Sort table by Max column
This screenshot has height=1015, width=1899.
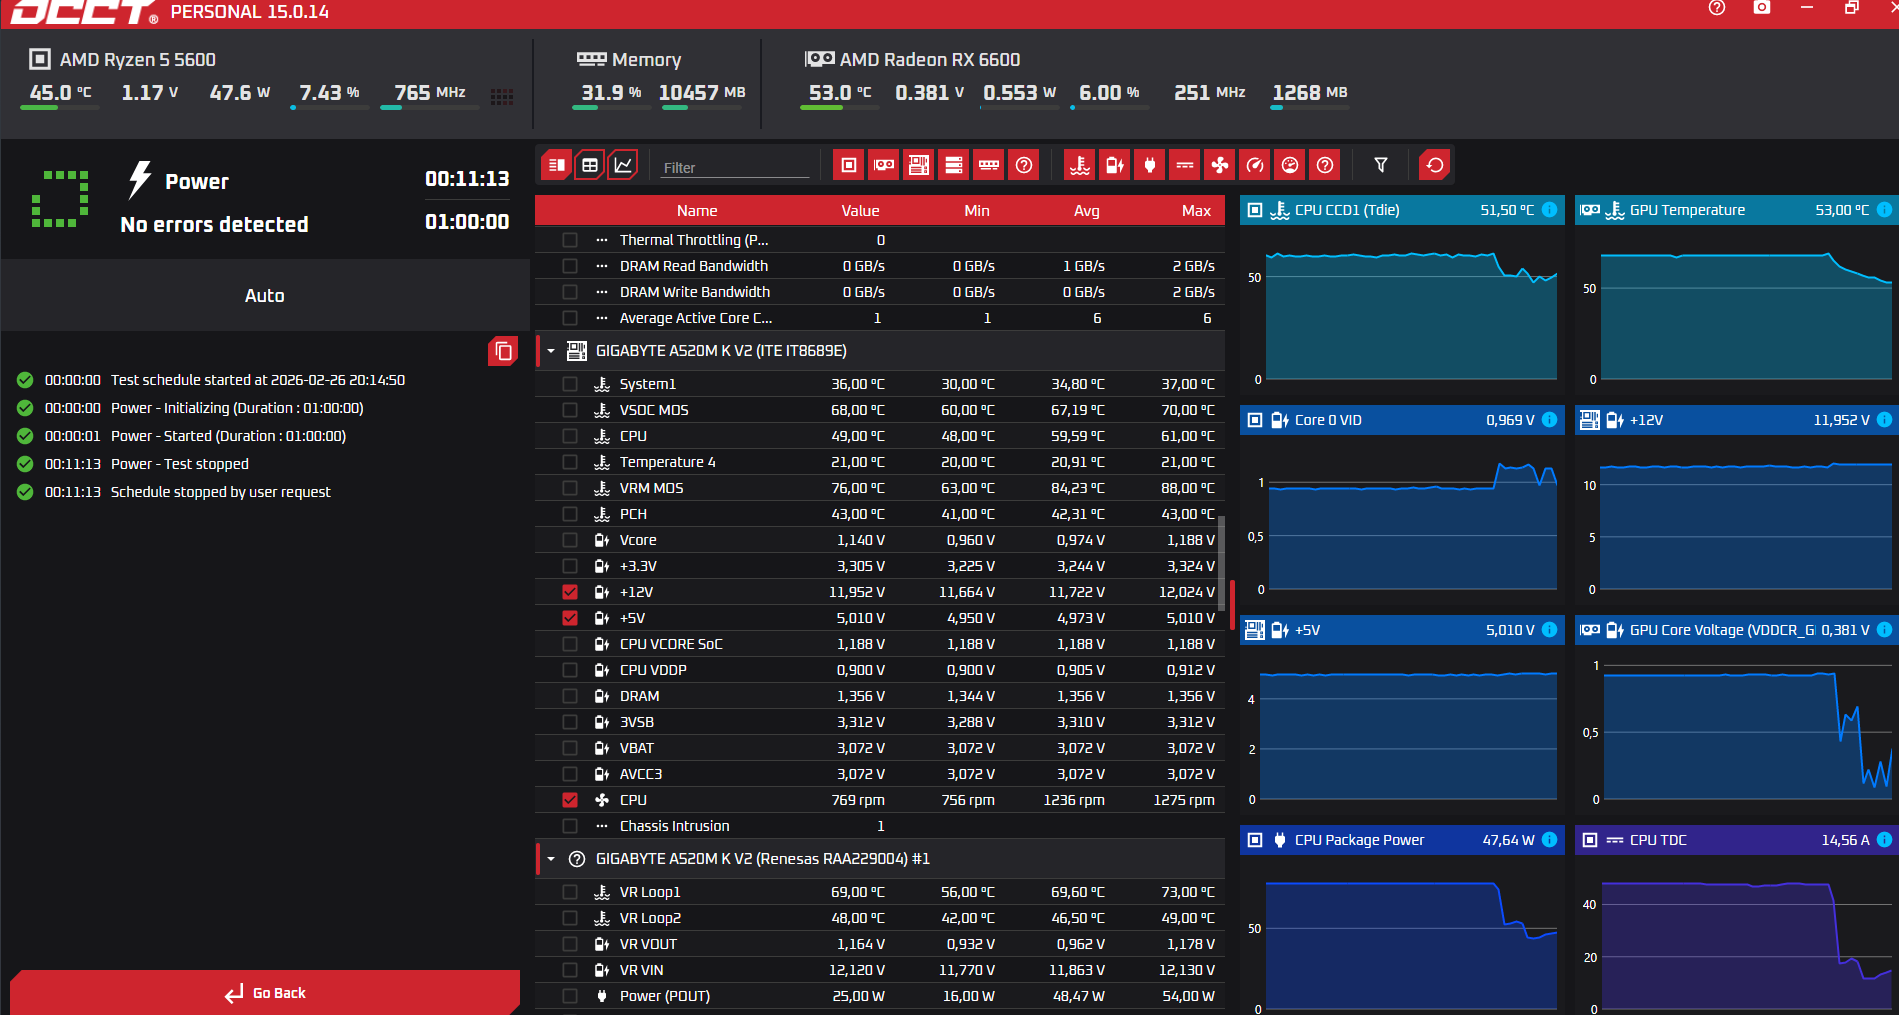tap(1196, 211)
